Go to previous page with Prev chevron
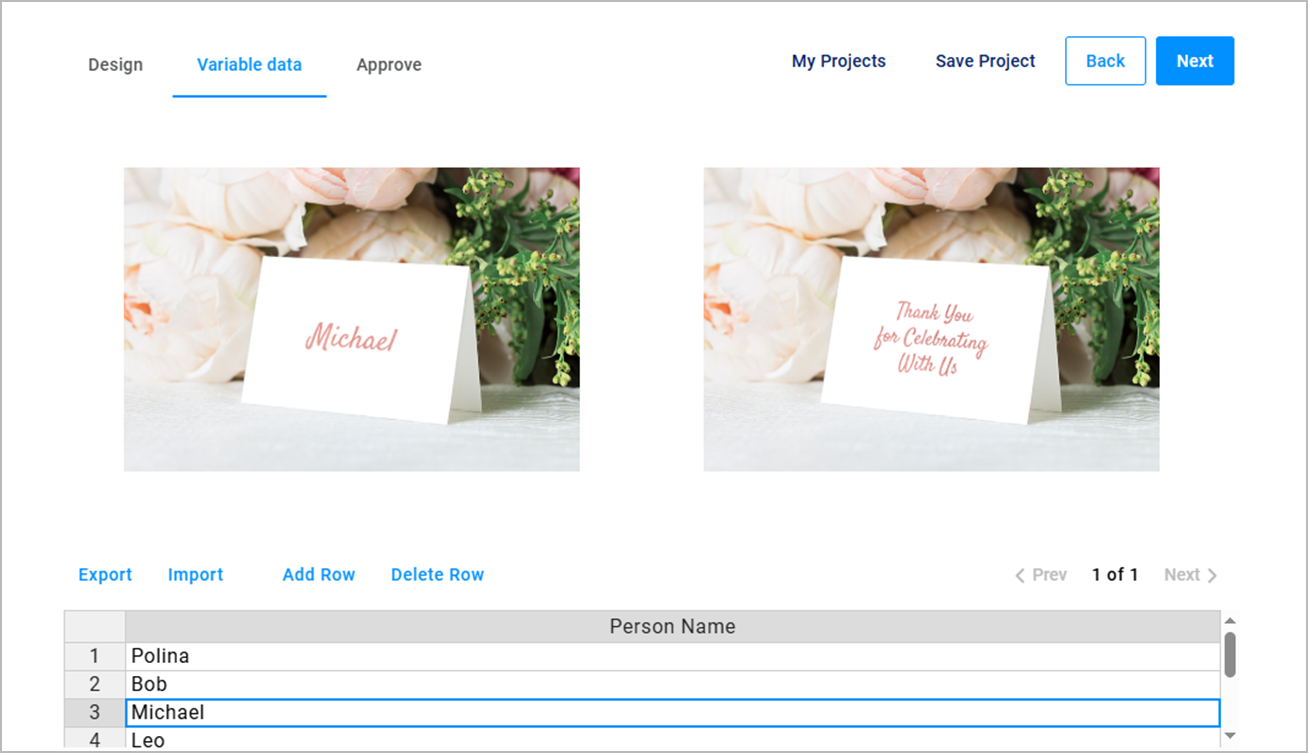Viewport: 1308px width, 753px height. (1040, 574)
